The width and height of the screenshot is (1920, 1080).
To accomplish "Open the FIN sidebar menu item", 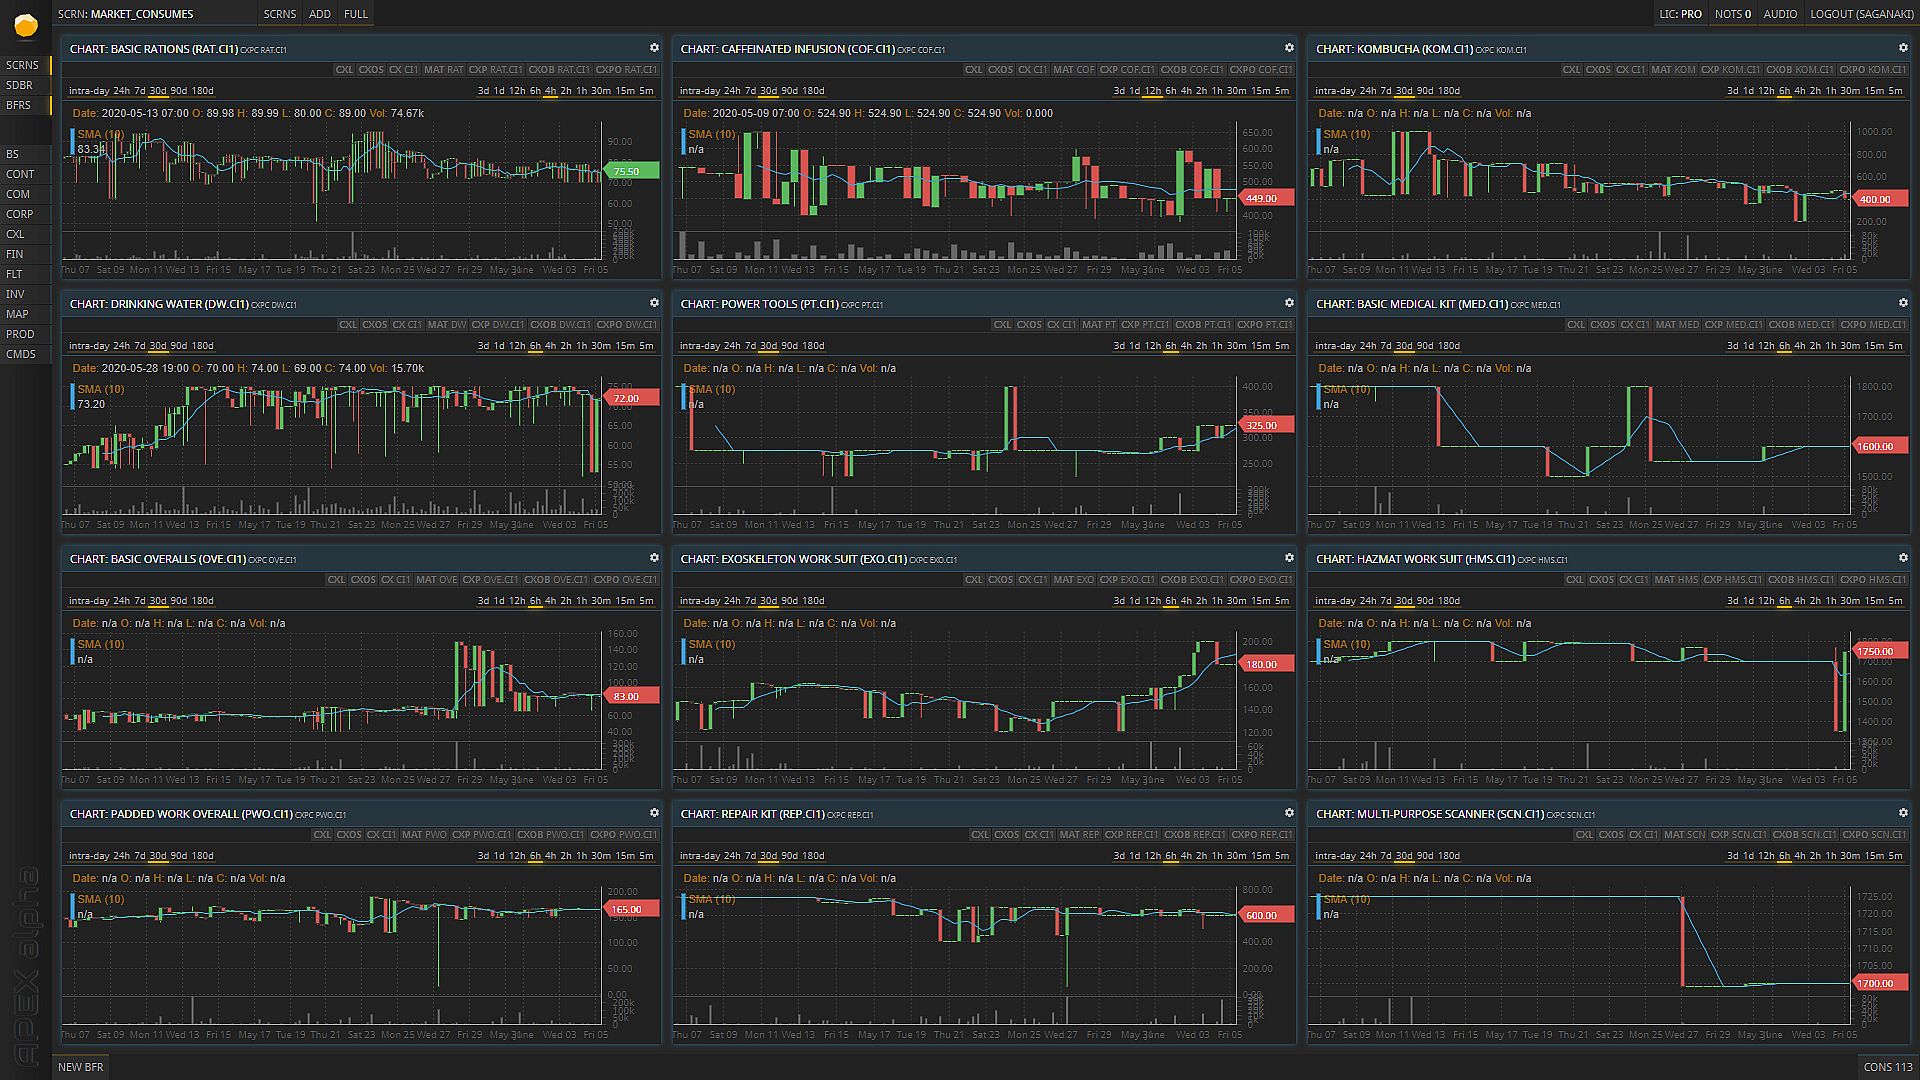I will [x=15, y=254].
